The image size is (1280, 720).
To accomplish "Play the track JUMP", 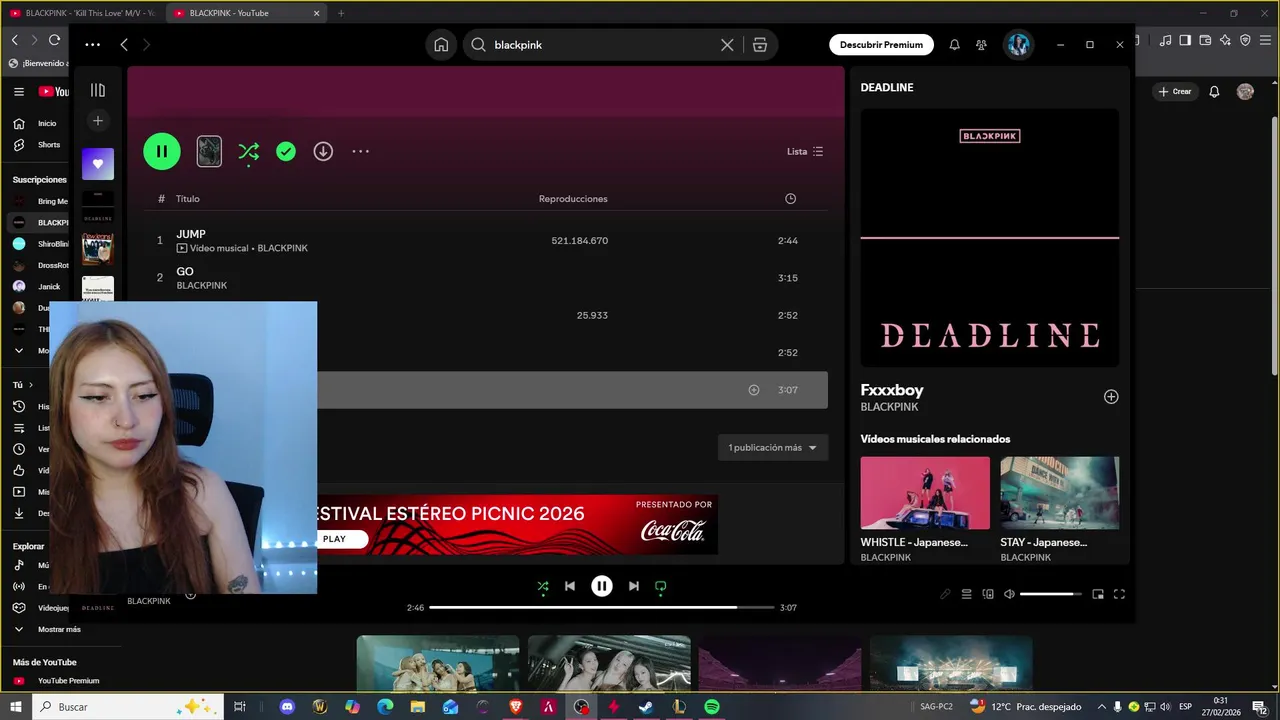I will pos(191,234).
